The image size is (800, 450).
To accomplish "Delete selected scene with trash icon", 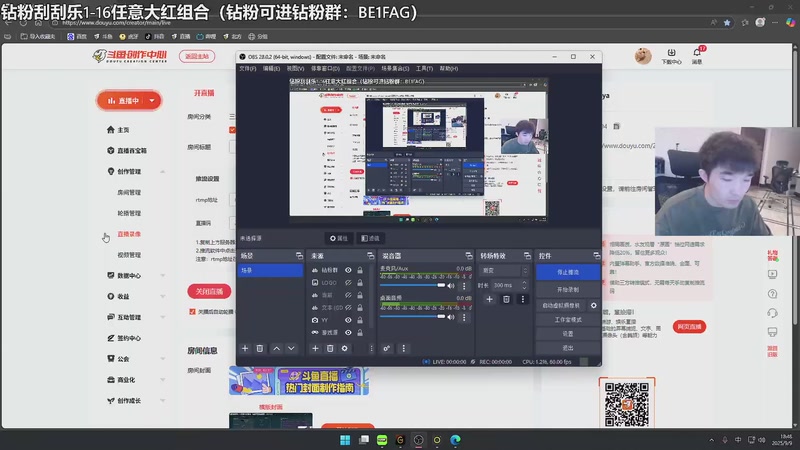I will pos(260,348).
